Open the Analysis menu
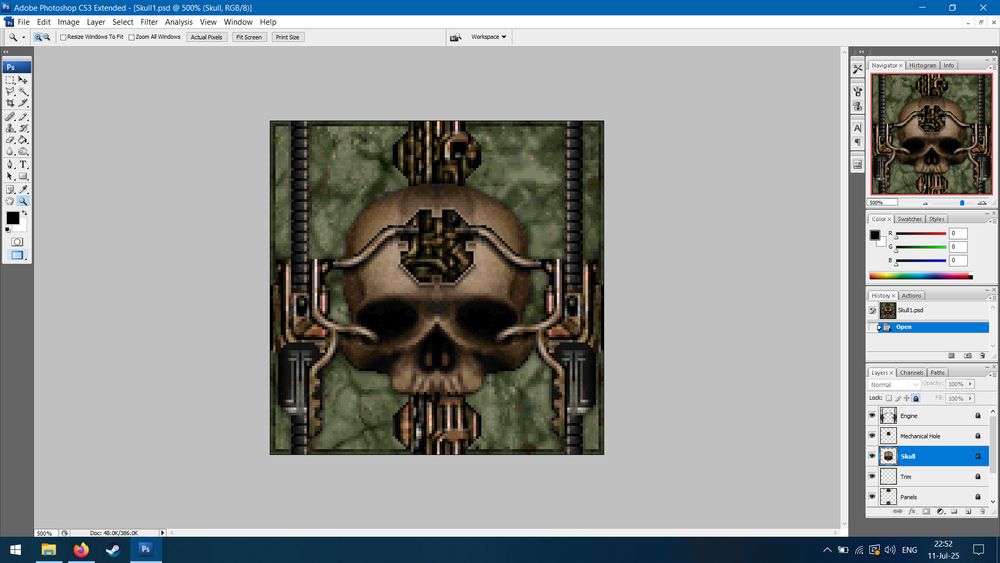 [x=179, y=22]
